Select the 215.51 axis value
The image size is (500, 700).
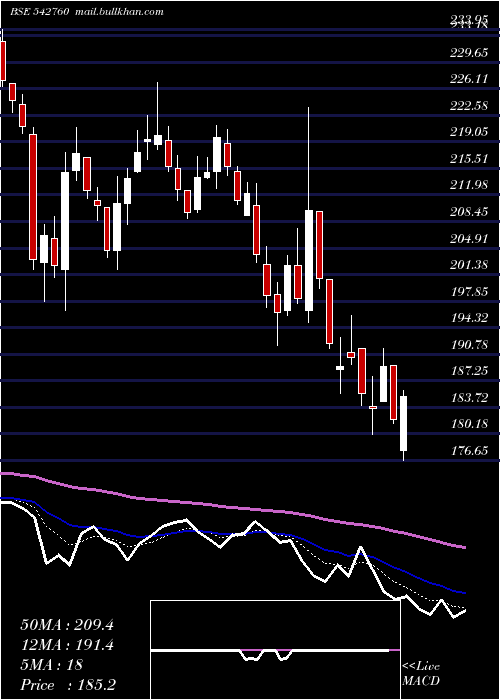pos(469,159)
